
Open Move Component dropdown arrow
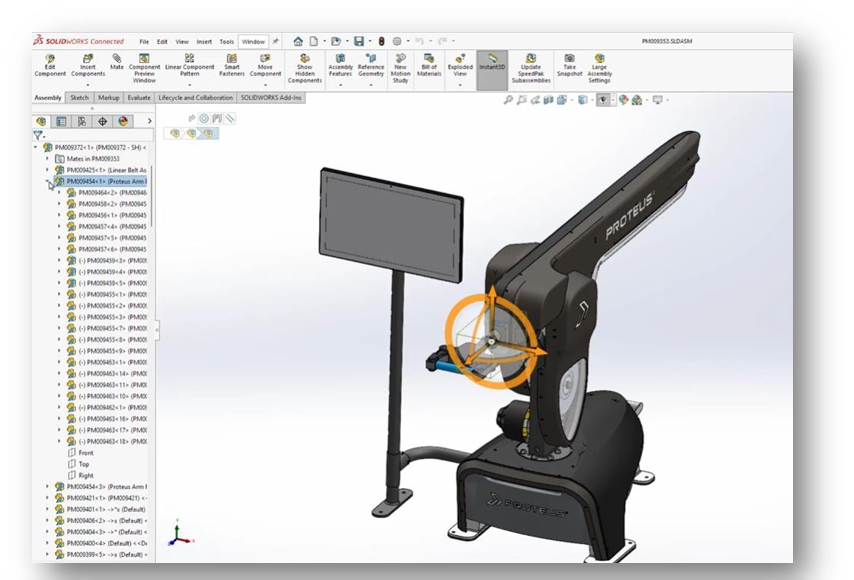pyautogui.click(x=265, y=85)
